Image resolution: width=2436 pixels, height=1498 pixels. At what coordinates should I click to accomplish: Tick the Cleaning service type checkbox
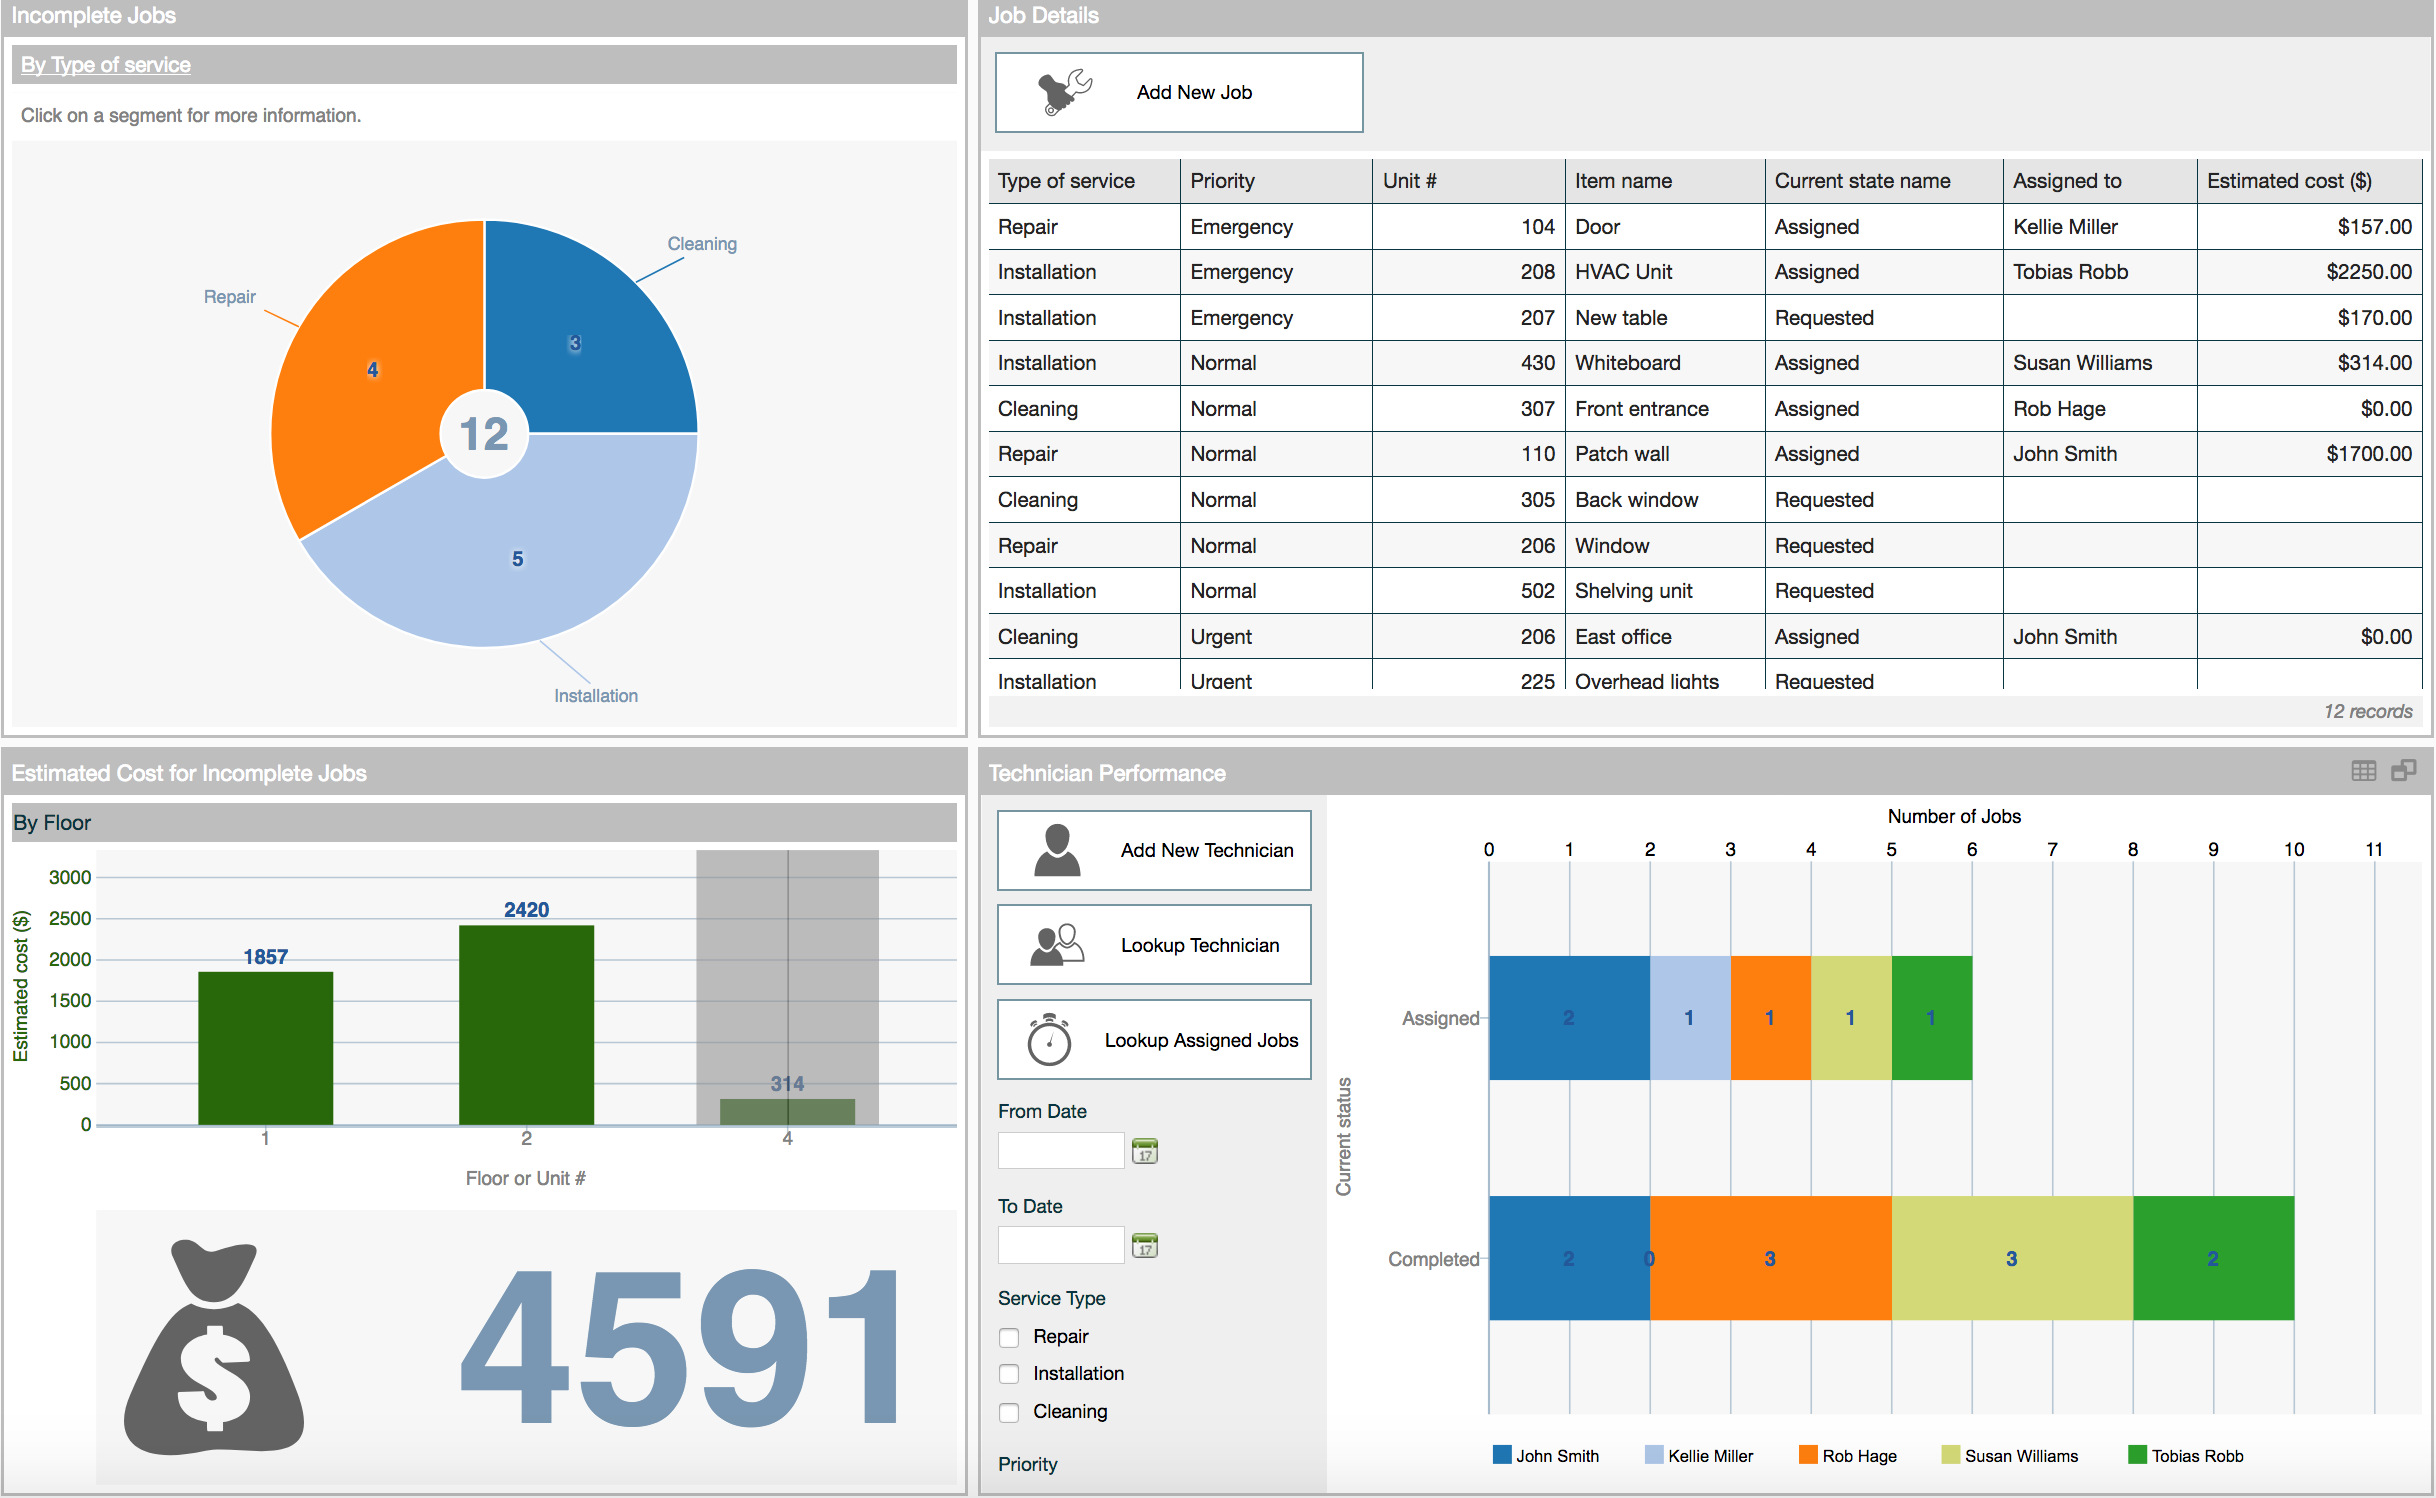pos(1009,1413)
